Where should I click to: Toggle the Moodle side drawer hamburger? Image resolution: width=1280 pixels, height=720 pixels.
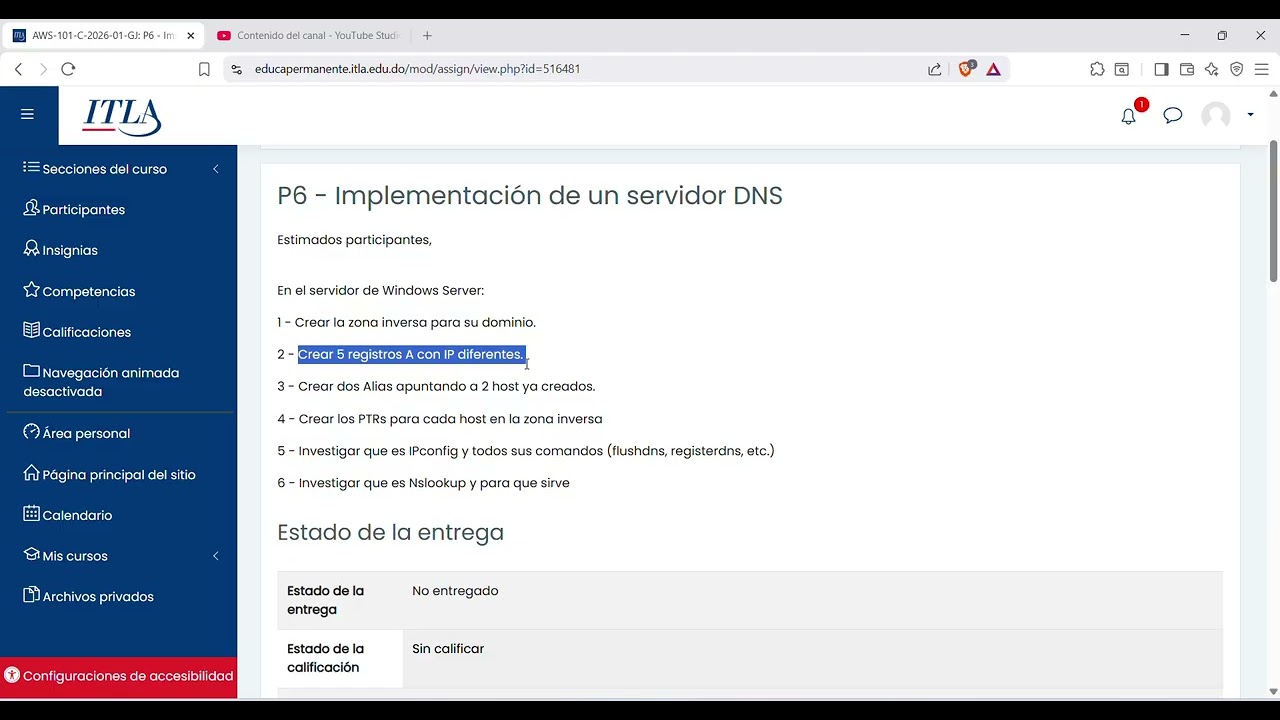[27, 115]
